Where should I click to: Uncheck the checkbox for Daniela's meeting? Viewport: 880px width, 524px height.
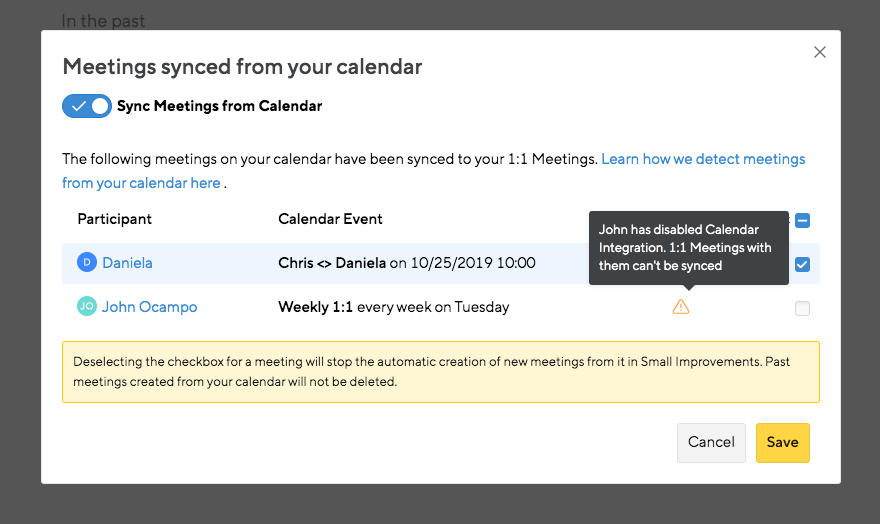[x=802, y=265]
